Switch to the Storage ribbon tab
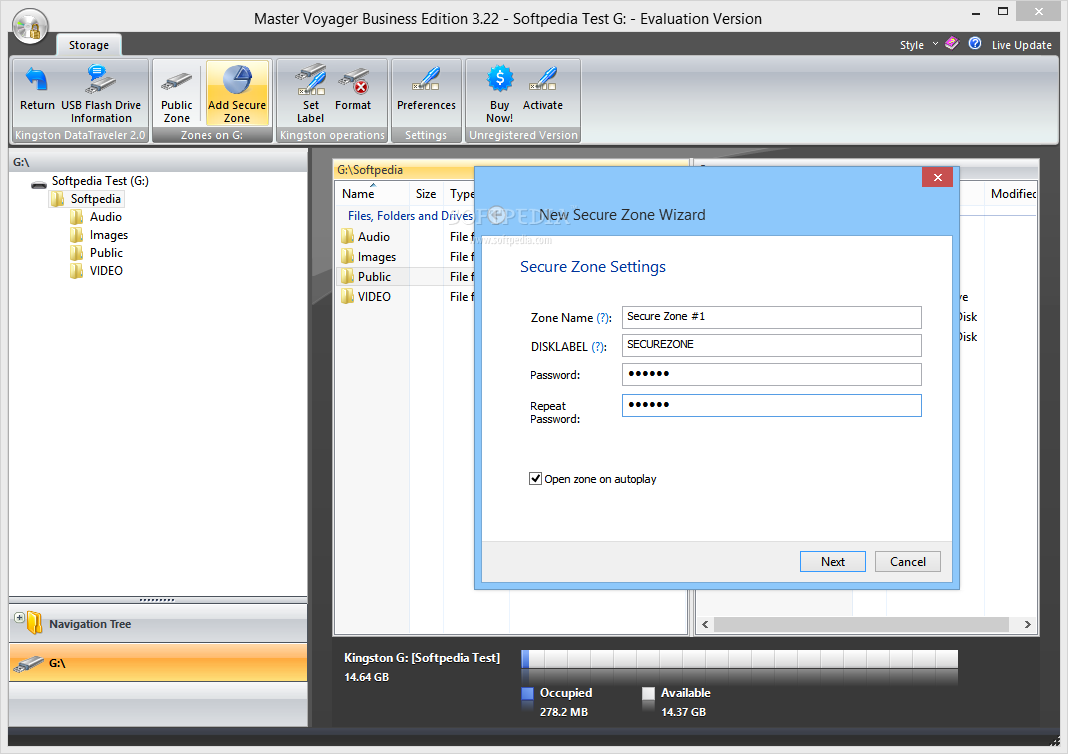Screen dimensions: 1068x754 pyautogui.click(x=89, y=45)
